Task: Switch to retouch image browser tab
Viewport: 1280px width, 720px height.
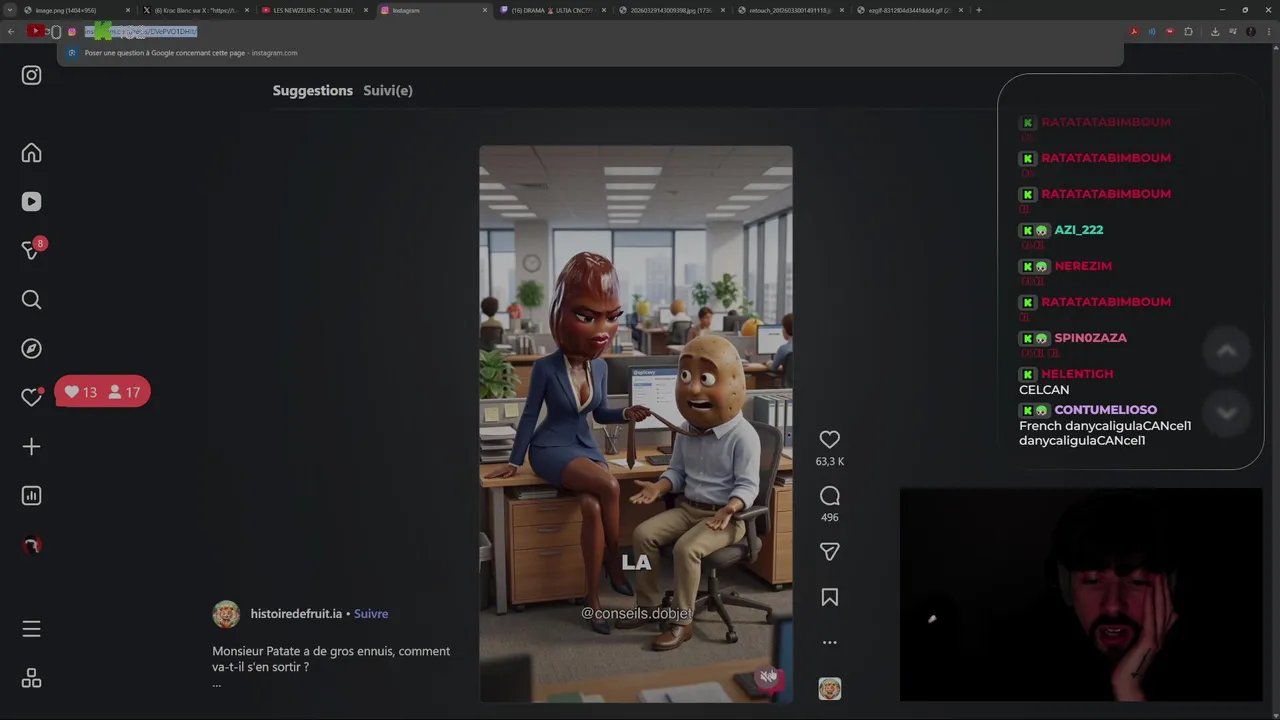Action: (x=790, y=10)
